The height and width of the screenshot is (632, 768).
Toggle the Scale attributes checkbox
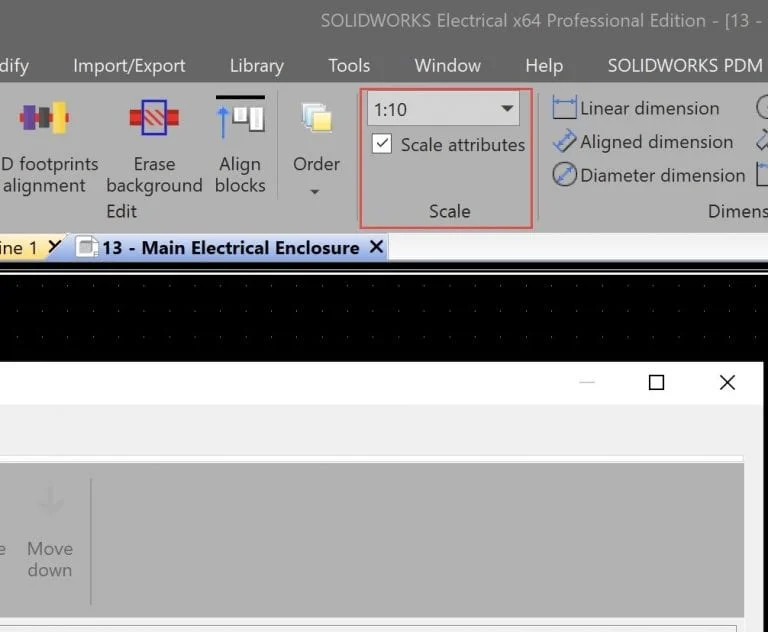tap(381, 144)
